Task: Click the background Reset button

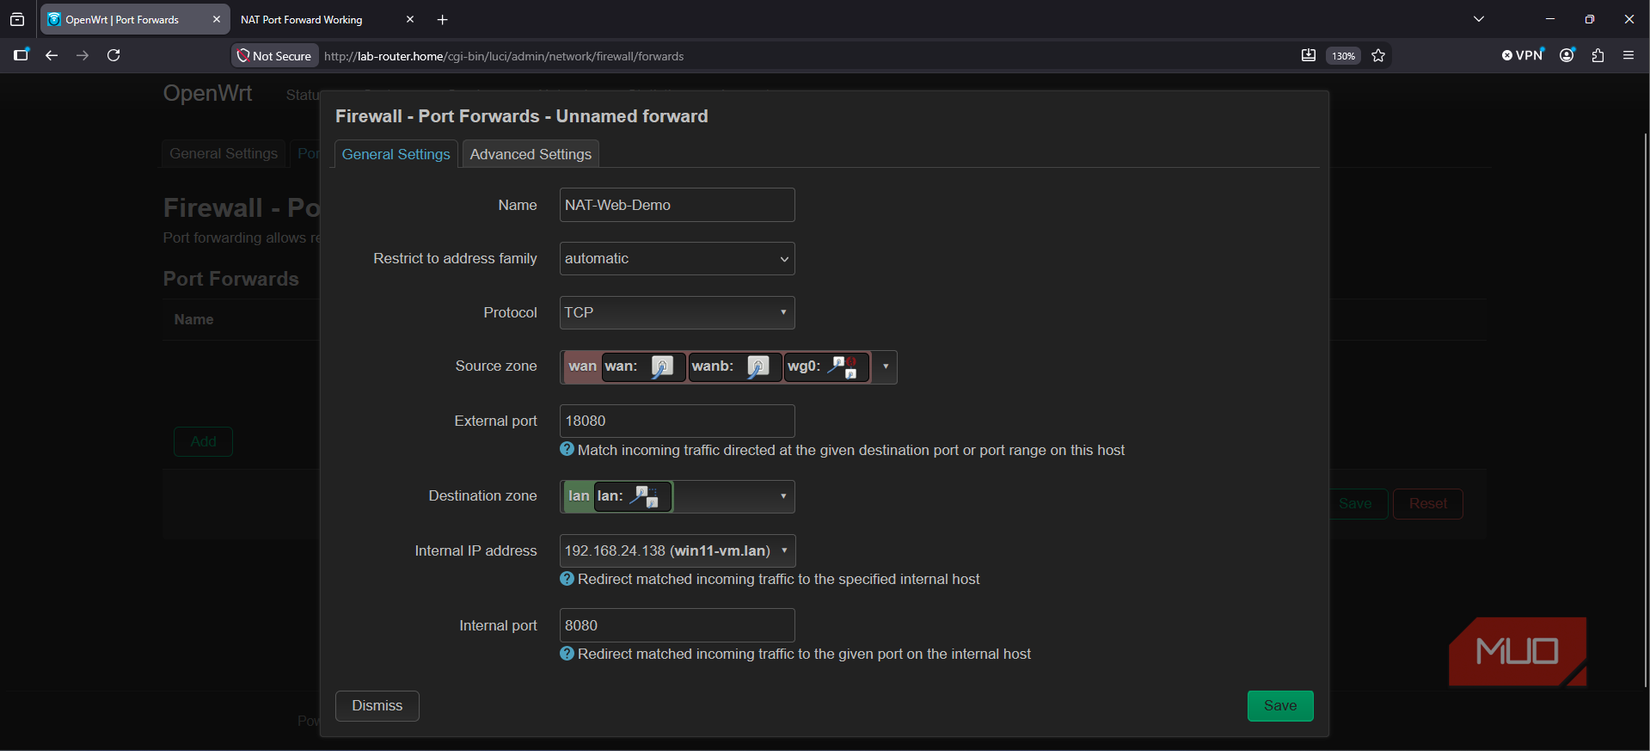Action: pyautogui.click(x=1428, y=504)
